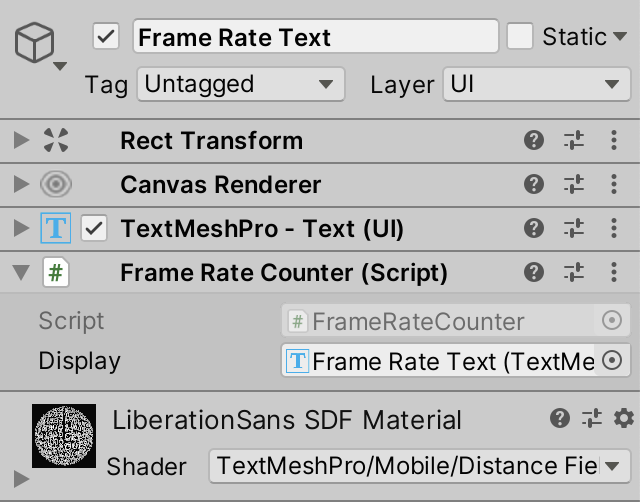Screen dimensions: 640x502
Task: Click Display field object picker icon
Action: click(613, 361)
